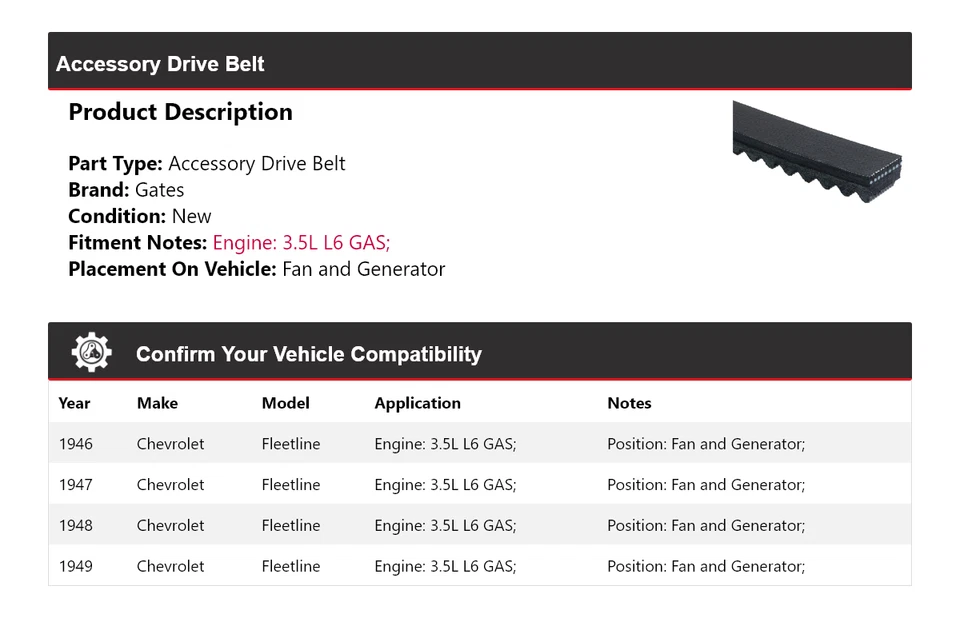Screen dimensions: 960x618
Task: Click the drive belt product image
Action: [817, 153]
